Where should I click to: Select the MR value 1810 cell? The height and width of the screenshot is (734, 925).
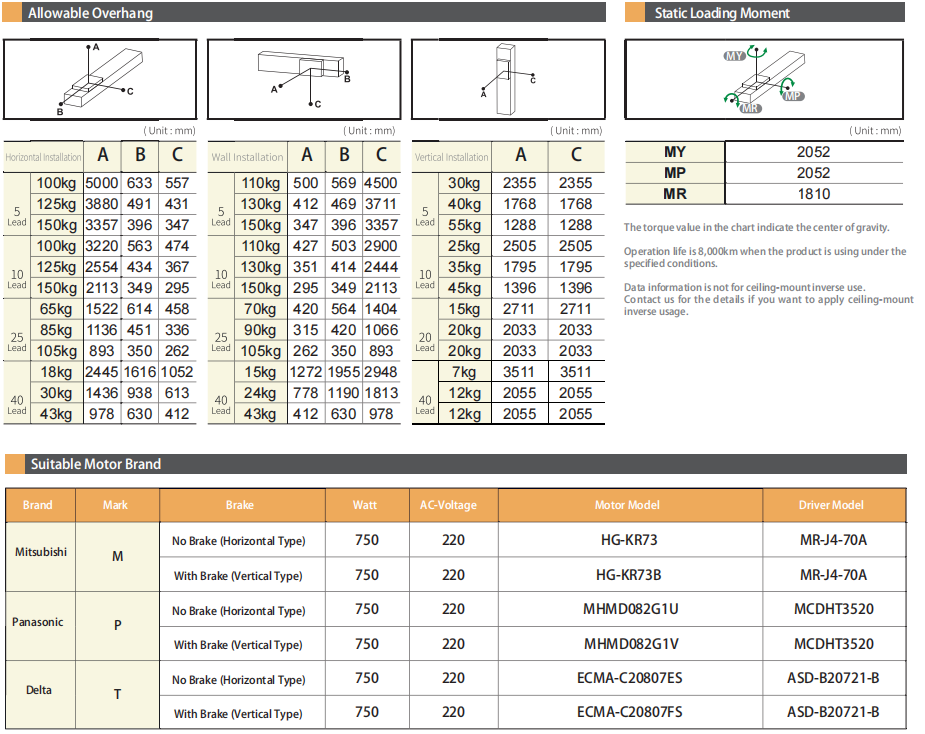point(813,194)
